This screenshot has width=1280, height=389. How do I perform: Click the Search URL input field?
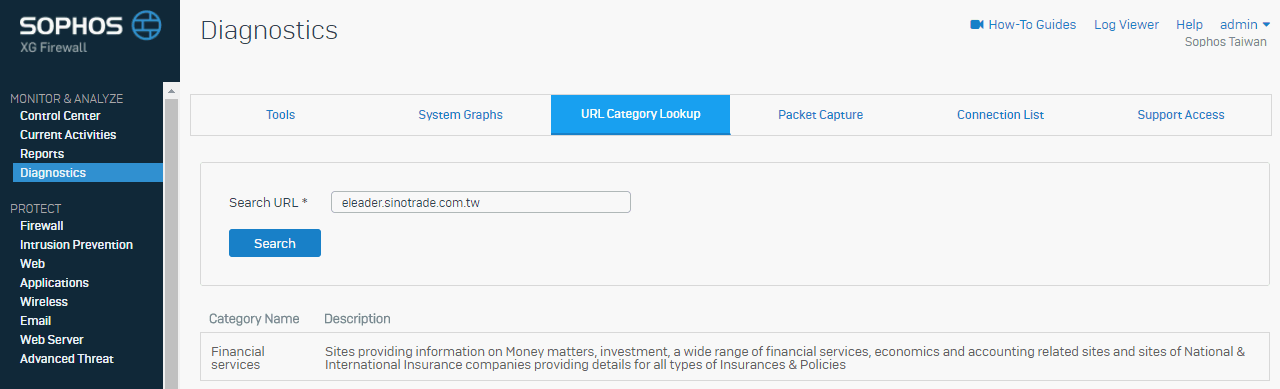tap(481, 202)
